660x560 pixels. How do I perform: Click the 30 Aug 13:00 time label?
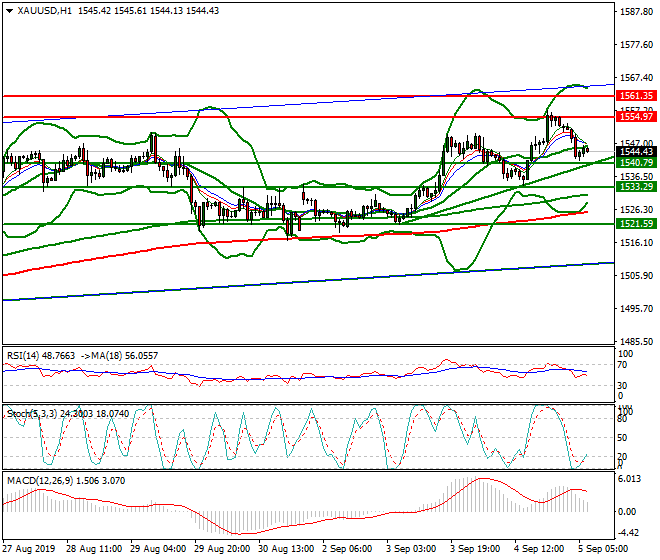pos(286,549)
